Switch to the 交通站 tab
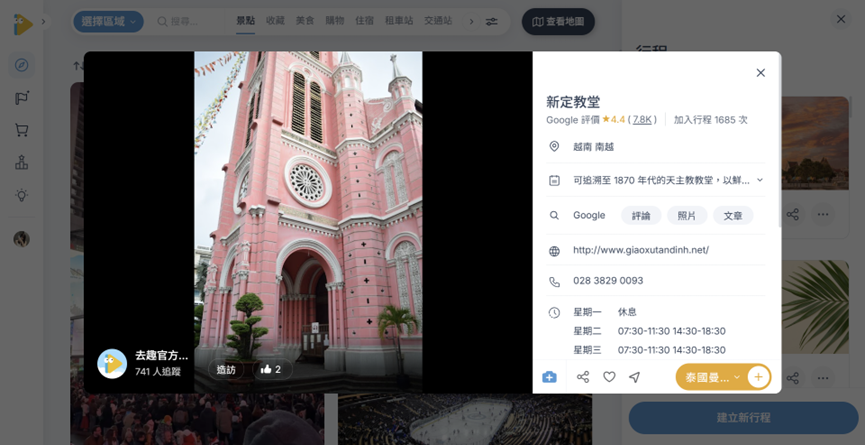Screen dimensions: 865x445 (x=438, y=21)
